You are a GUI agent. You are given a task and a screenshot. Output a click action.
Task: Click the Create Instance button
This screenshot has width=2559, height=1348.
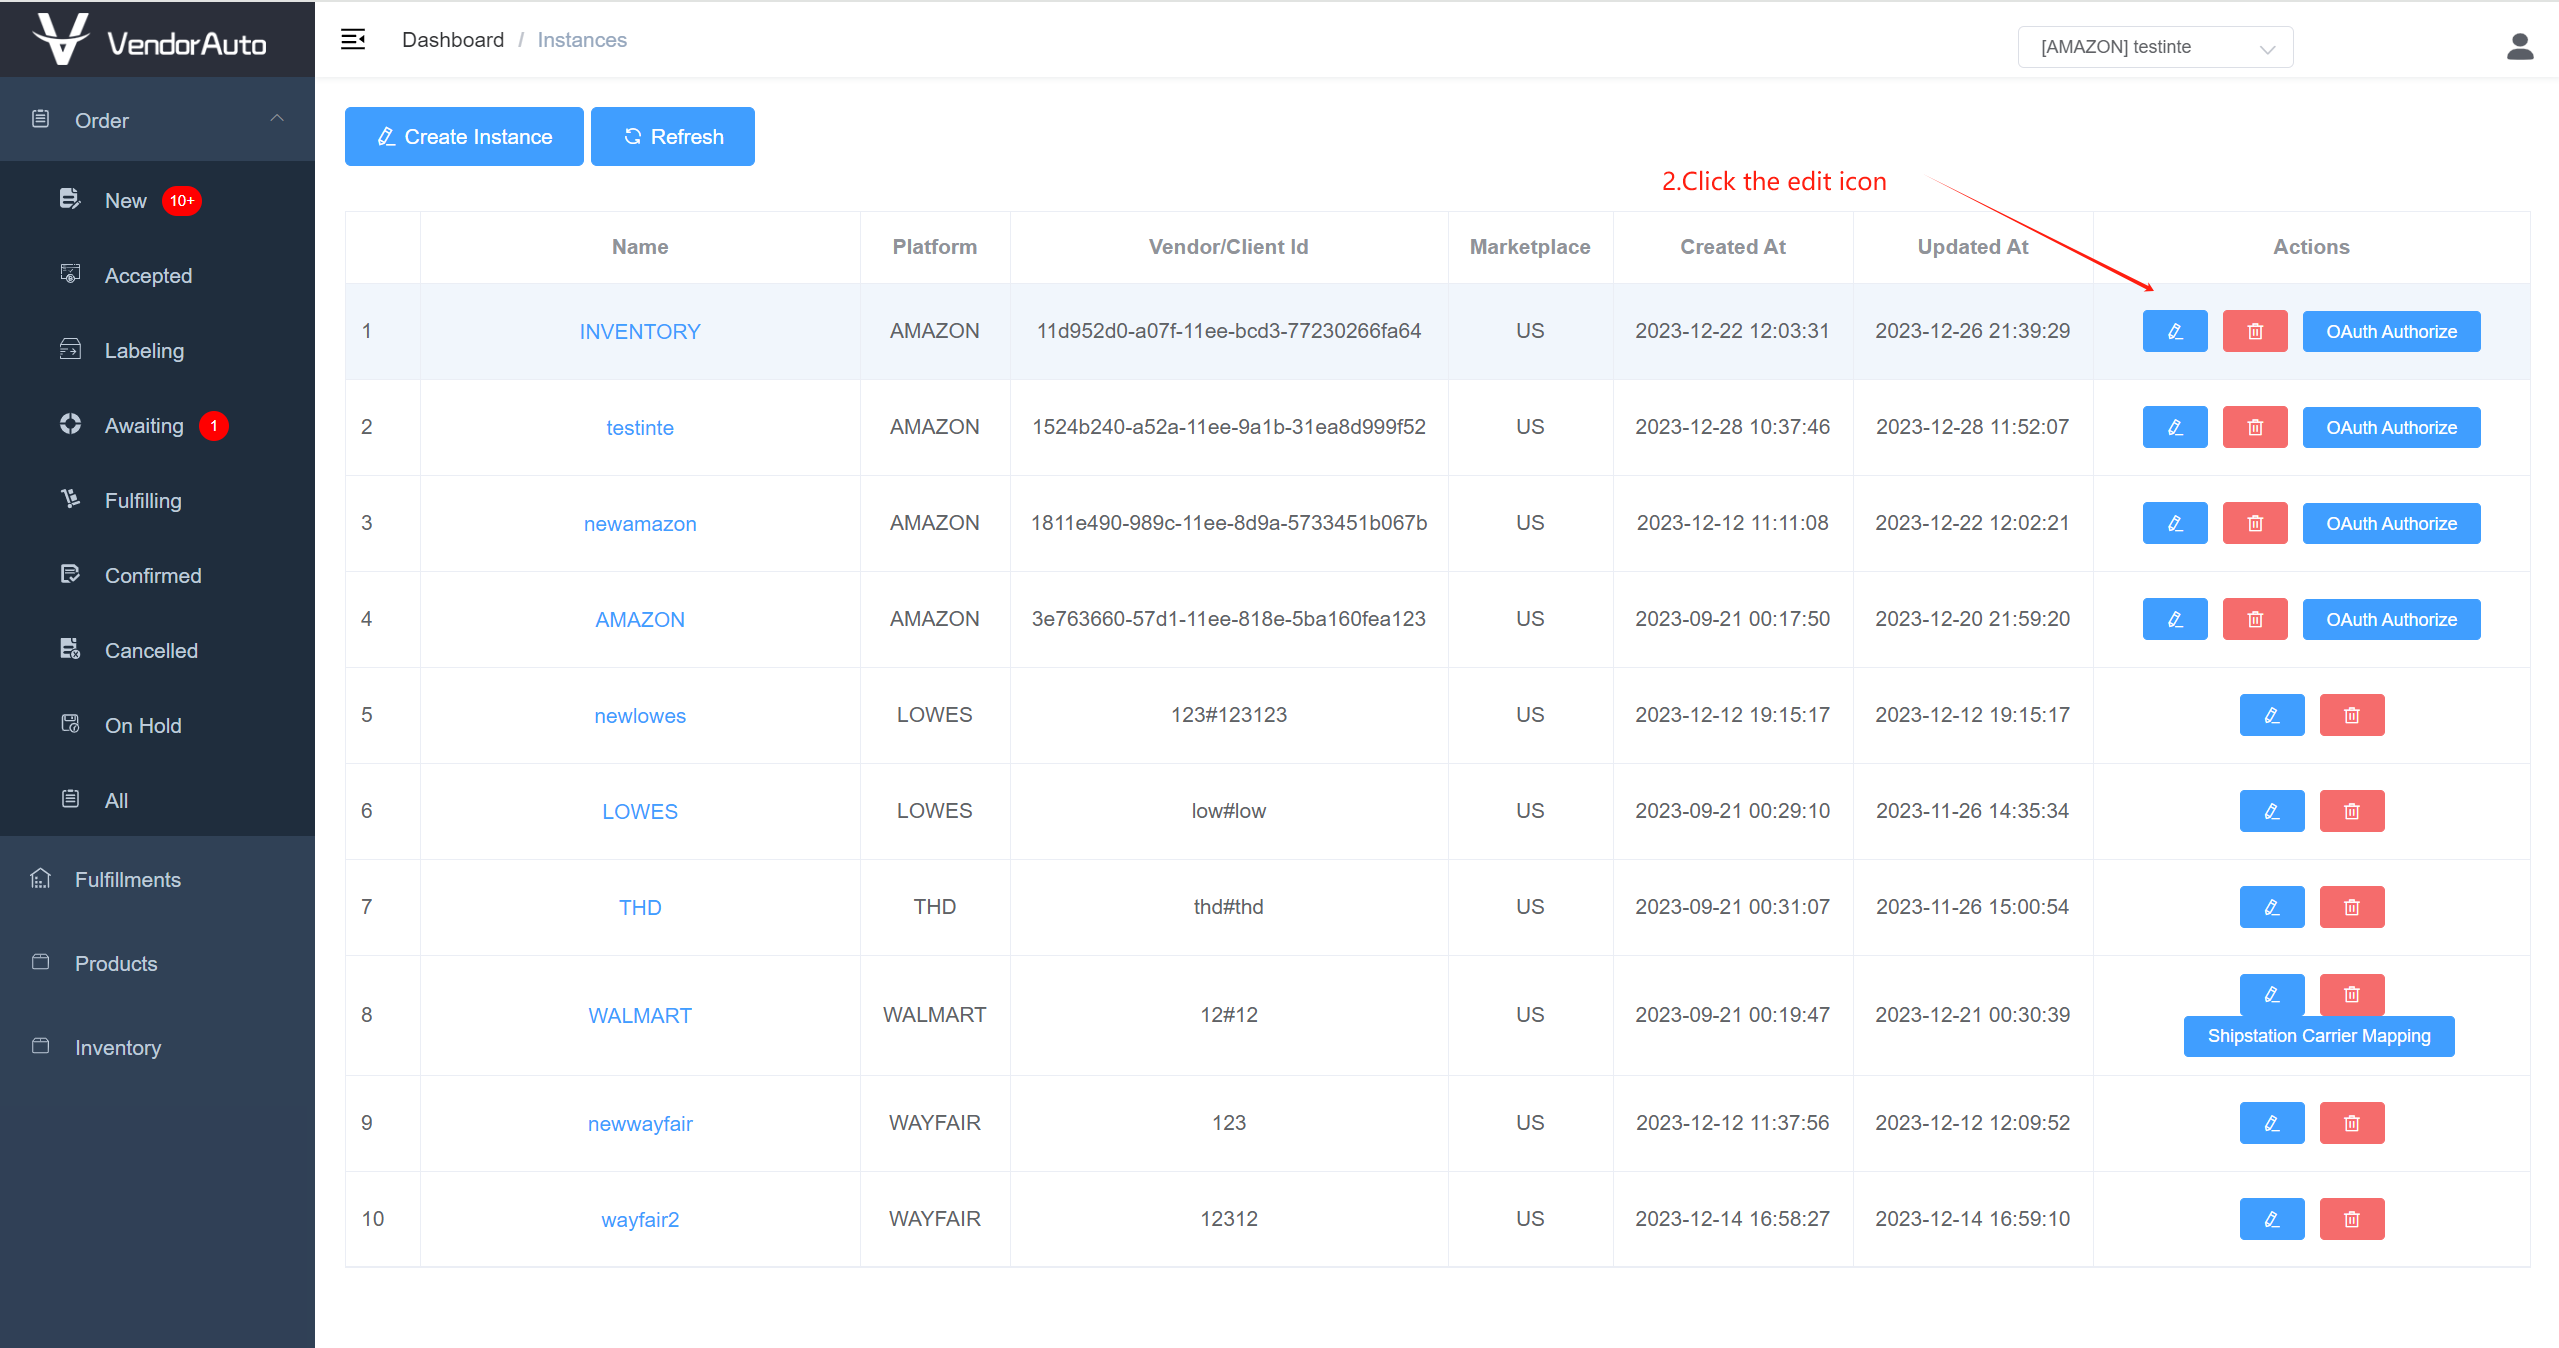point(464,137)
